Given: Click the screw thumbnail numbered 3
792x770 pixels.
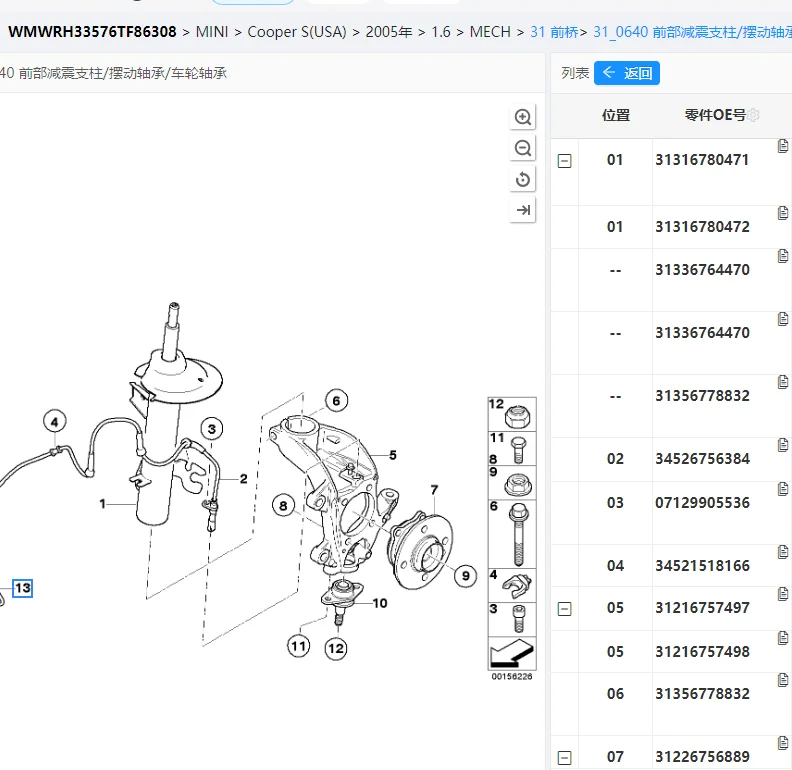Looking at the screenshot, I should (512, 619).
